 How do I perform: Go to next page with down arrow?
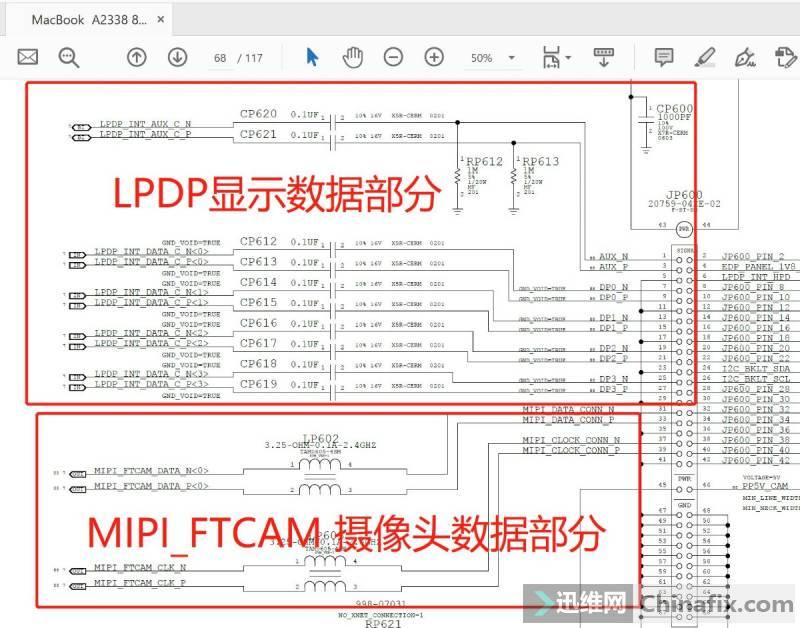[178, 57]
